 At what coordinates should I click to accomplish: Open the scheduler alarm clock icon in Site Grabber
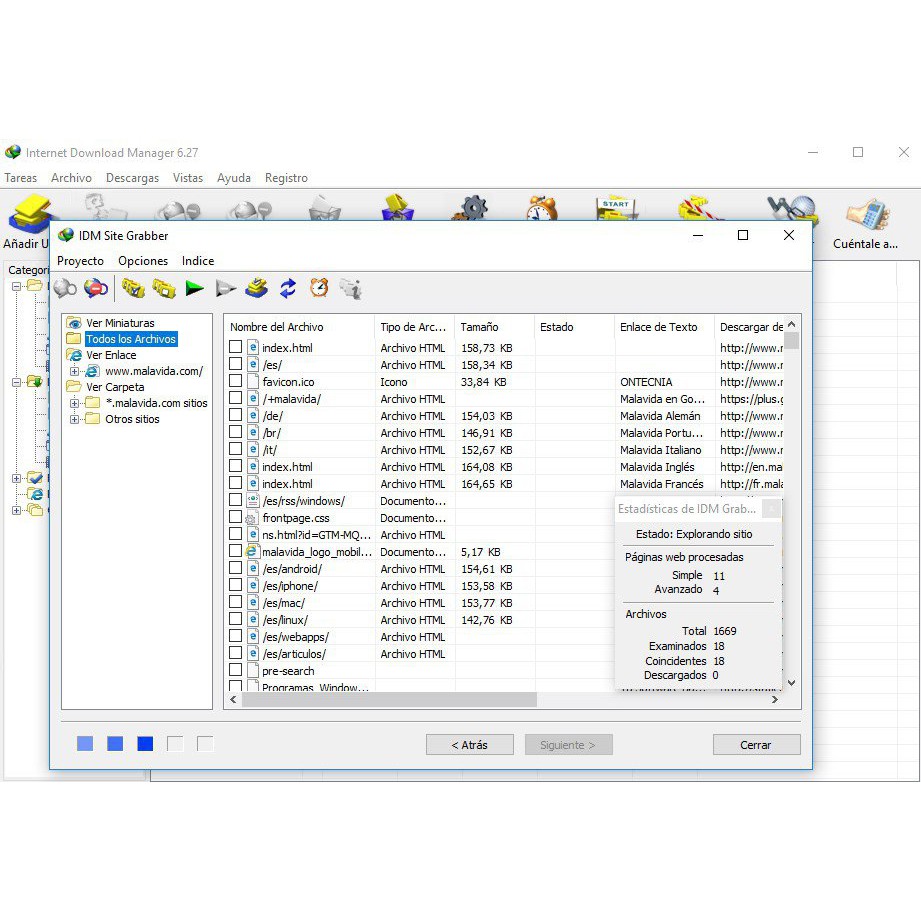point(319,288)
